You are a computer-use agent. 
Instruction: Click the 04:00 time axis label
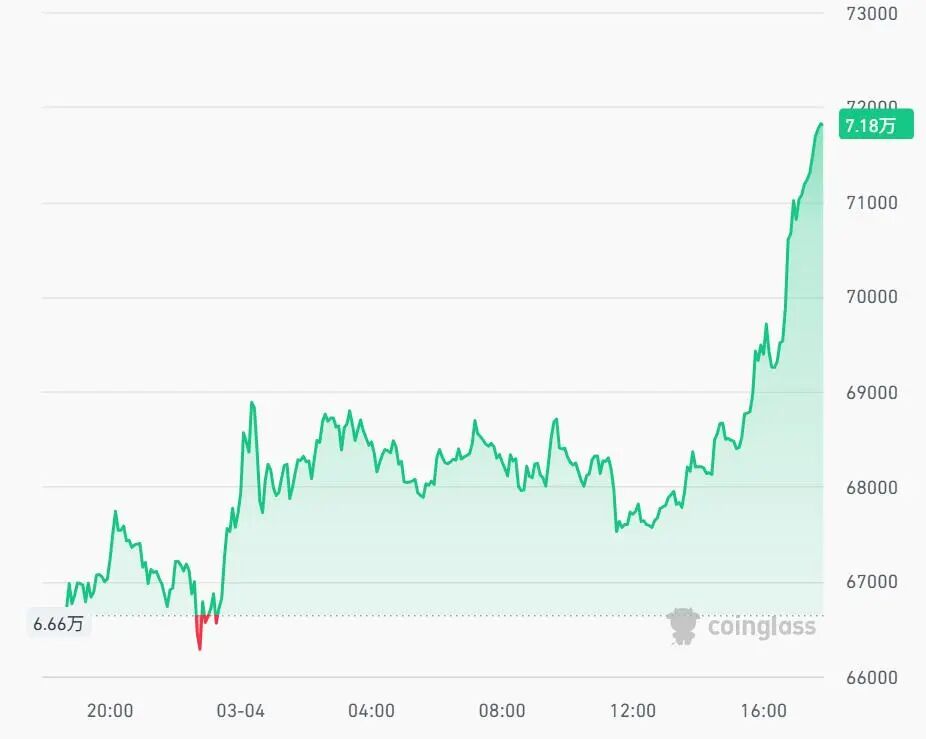tap(371, 712)
